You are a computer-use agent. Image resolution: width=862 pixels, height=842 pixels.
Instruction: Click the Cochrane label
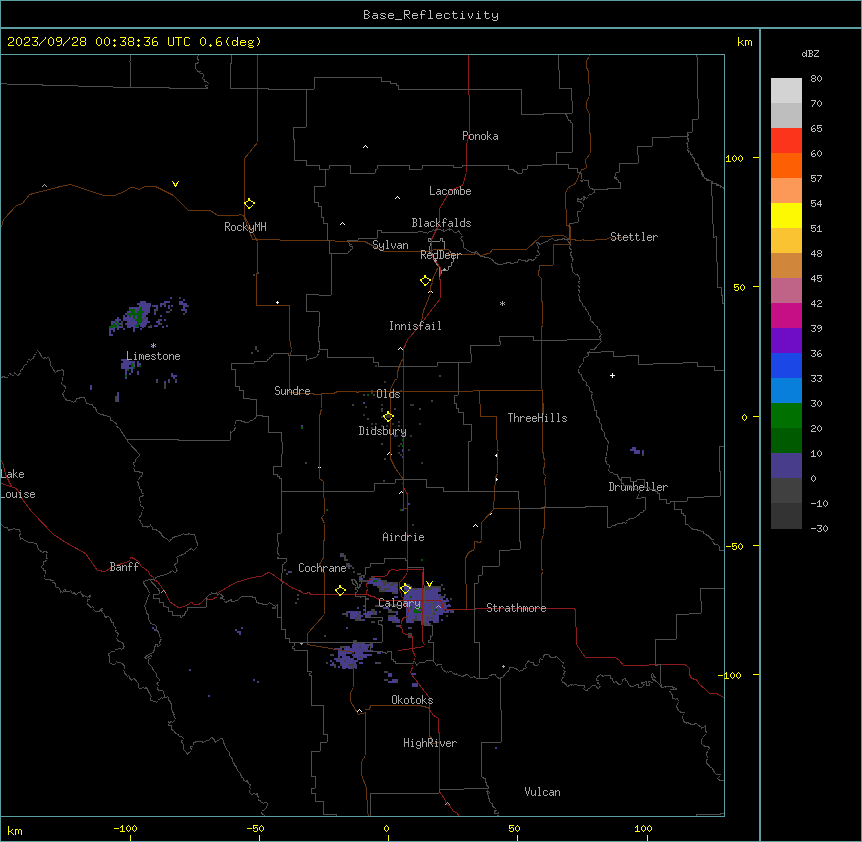(x=322, y=568)
